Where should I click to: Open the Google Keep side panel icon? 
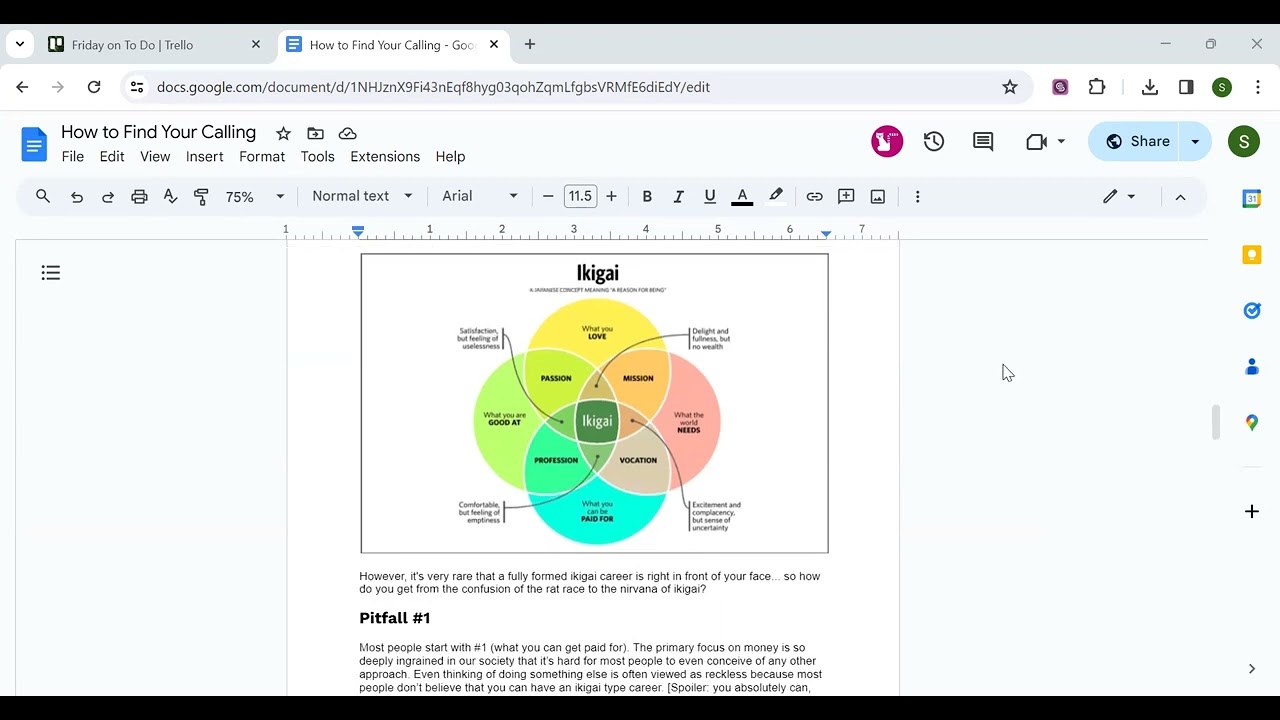coord(1251,255)
